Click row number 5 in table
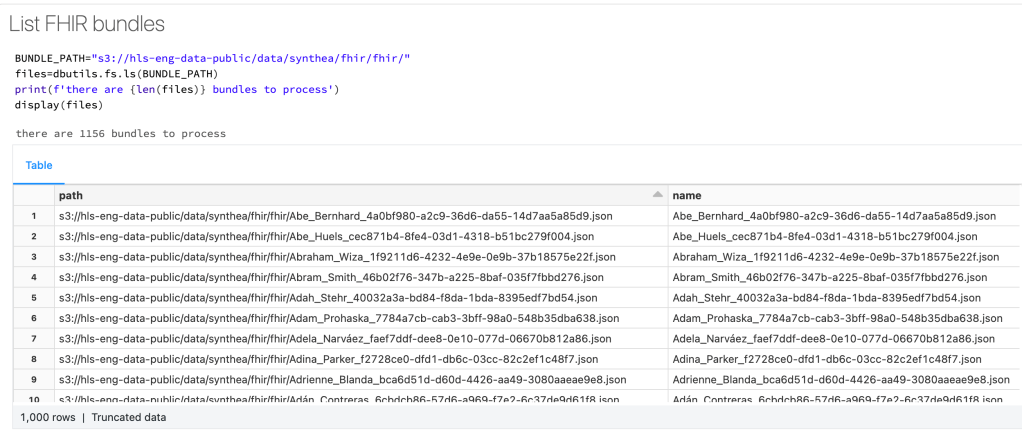 34,298
